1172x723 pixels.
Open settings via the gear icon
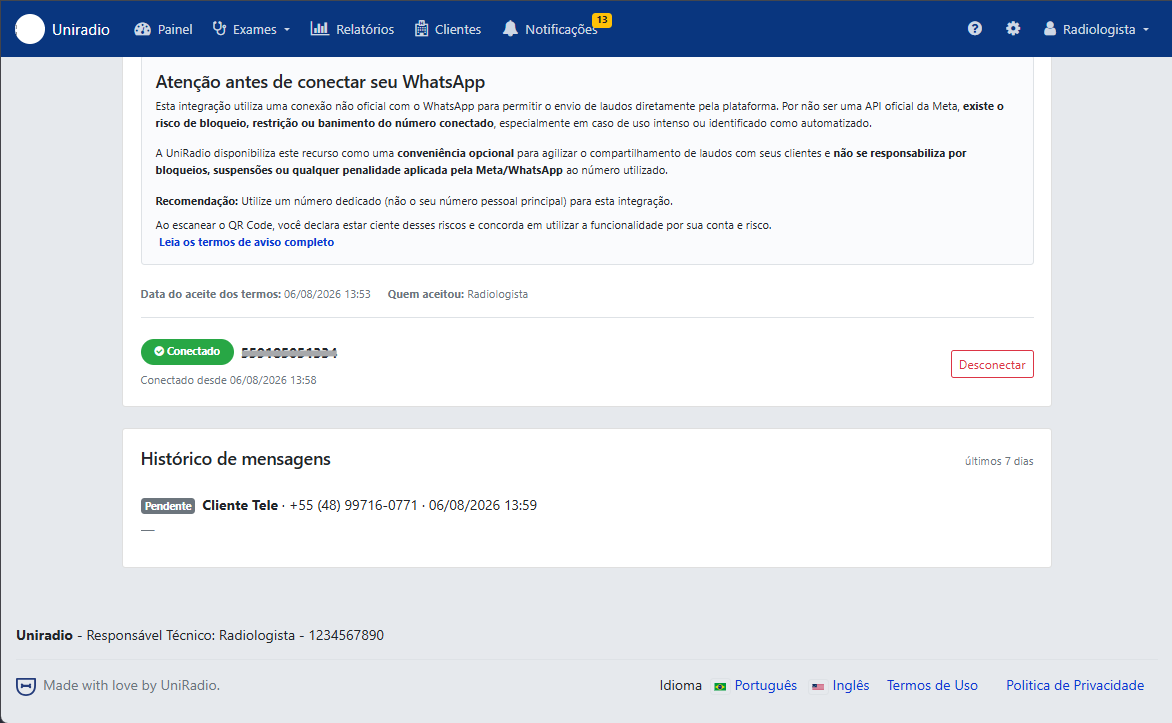[1013, 28]
